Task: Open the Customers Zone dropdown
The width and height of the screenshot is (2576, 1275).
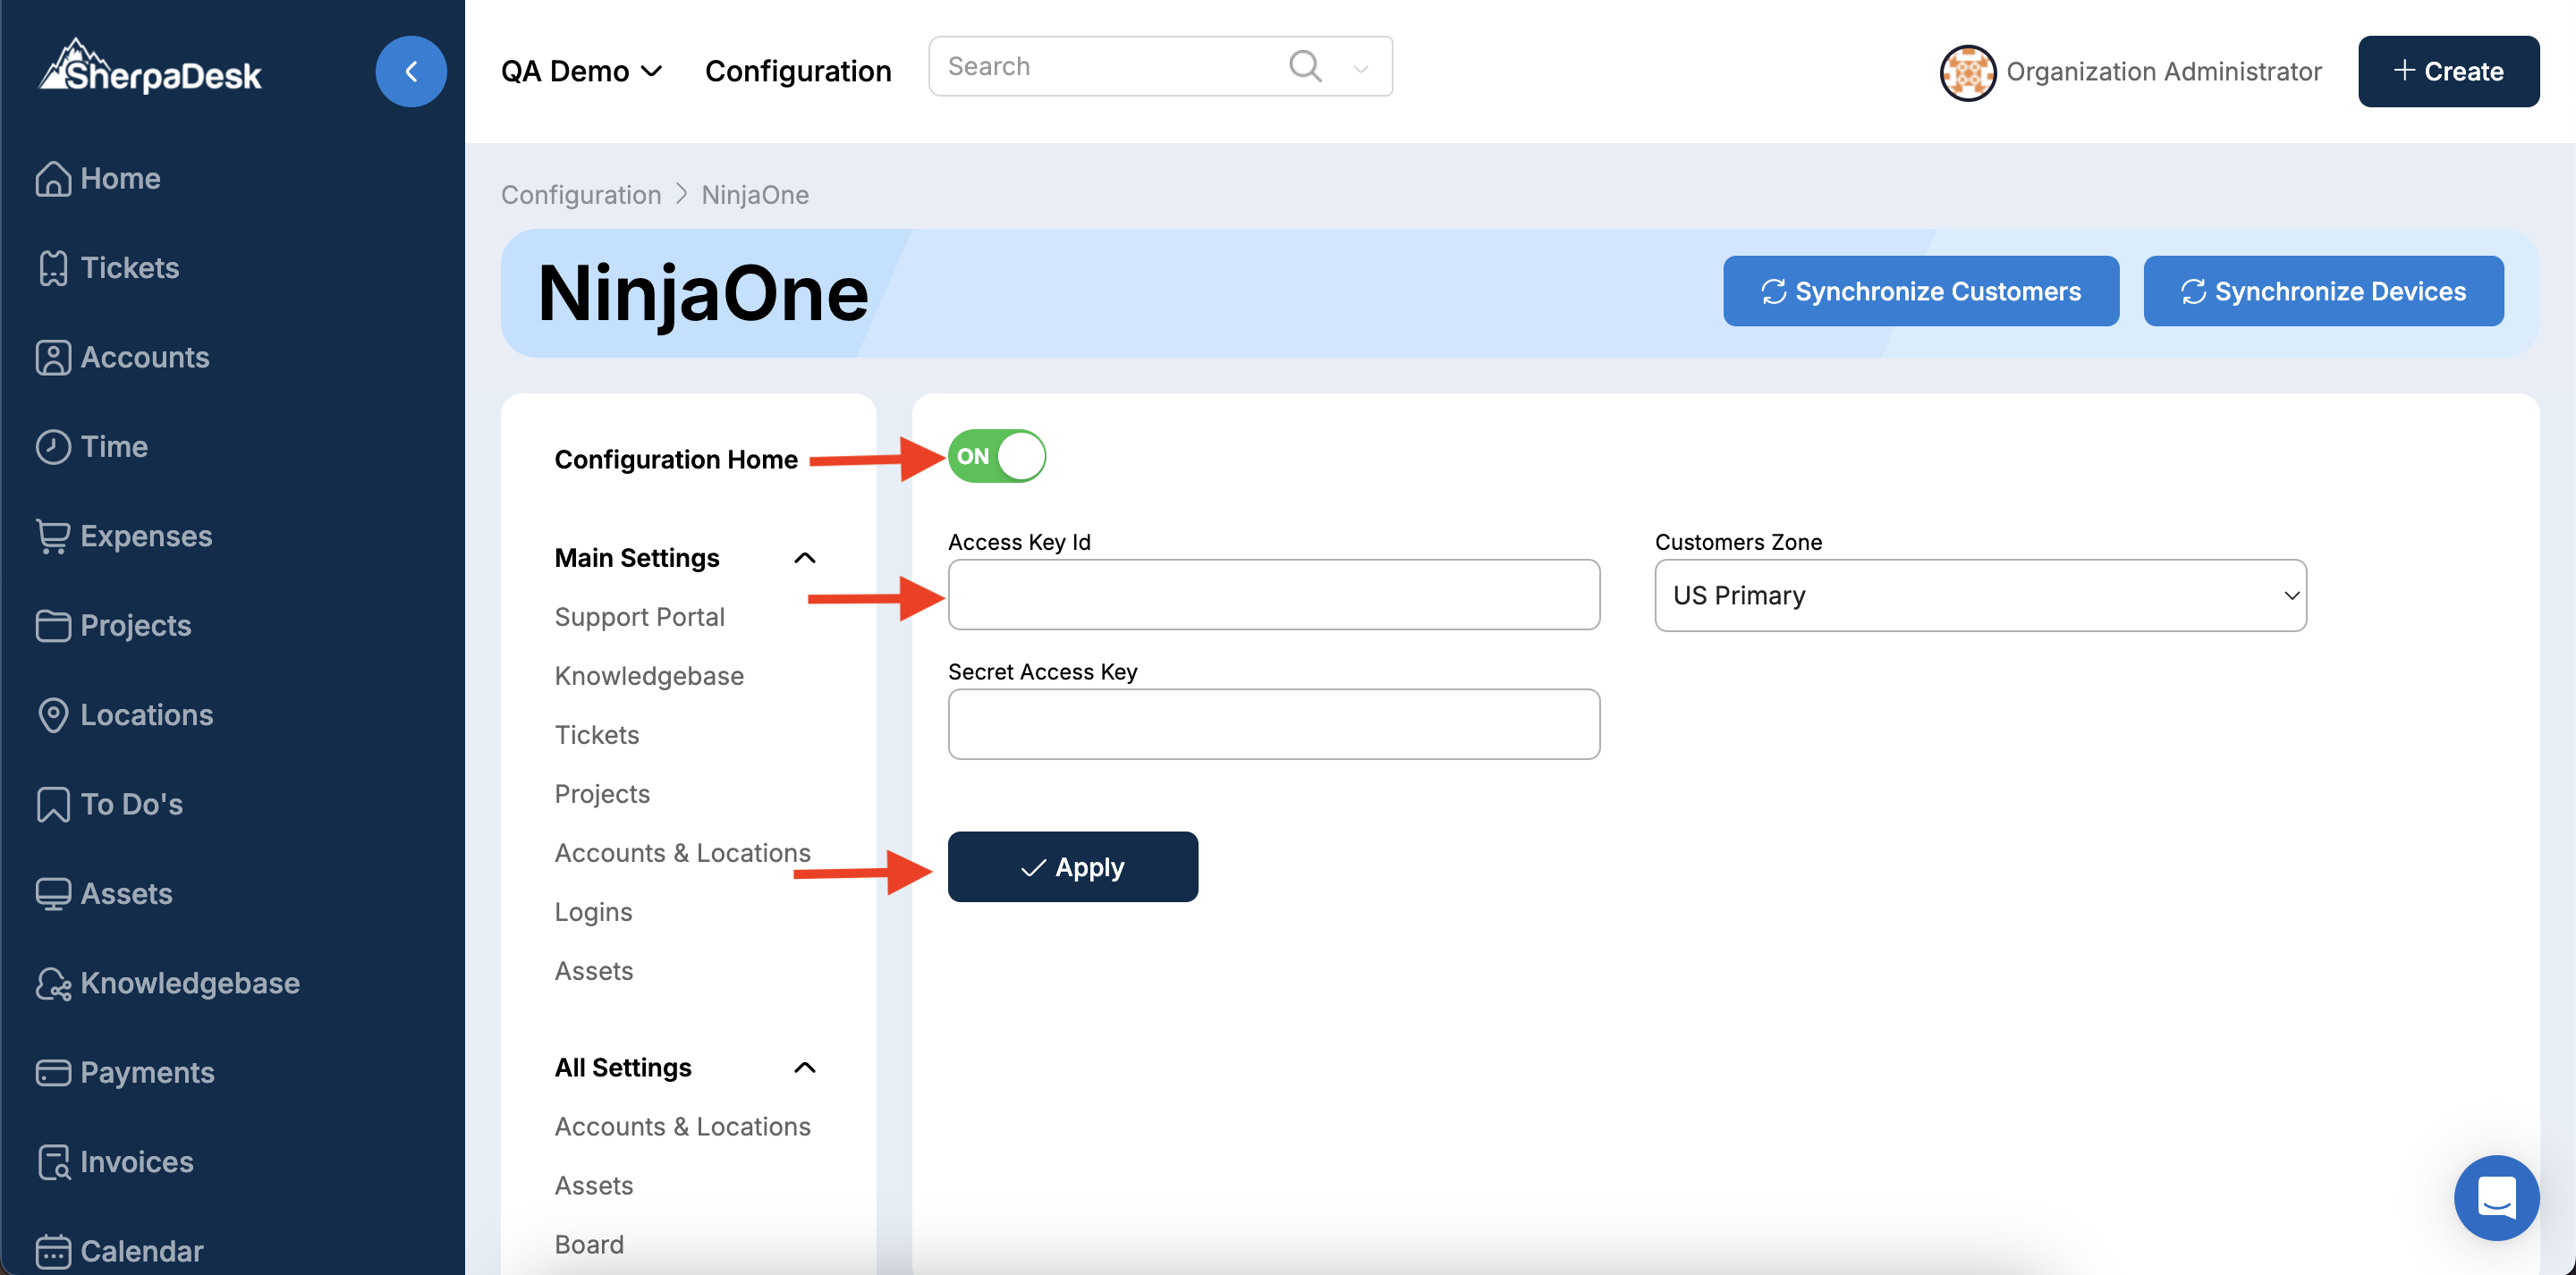Action: pos(1980,595)
